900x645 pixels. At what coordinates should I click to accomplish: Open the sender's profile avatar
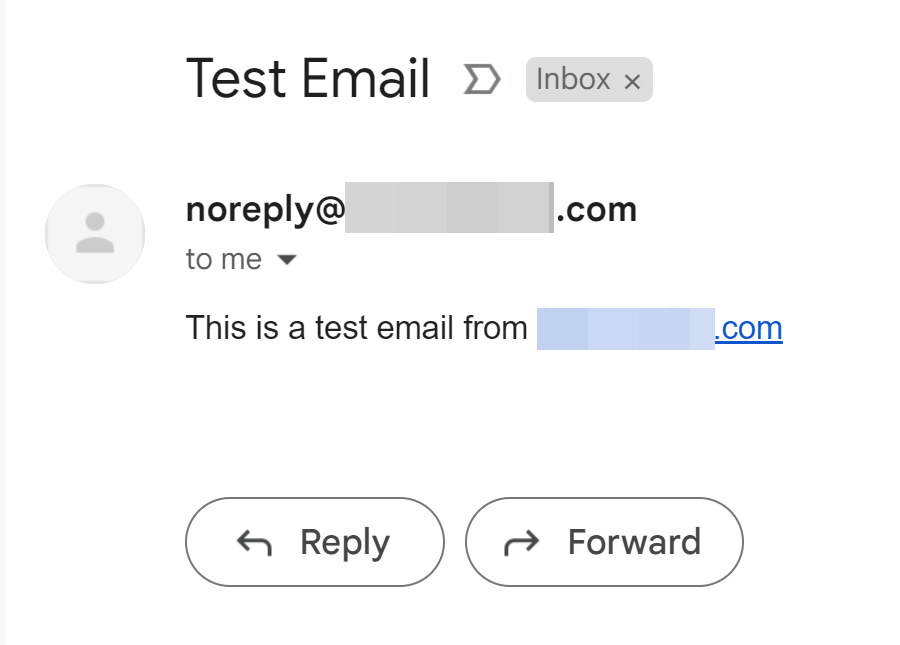click(x=95, y=234)
